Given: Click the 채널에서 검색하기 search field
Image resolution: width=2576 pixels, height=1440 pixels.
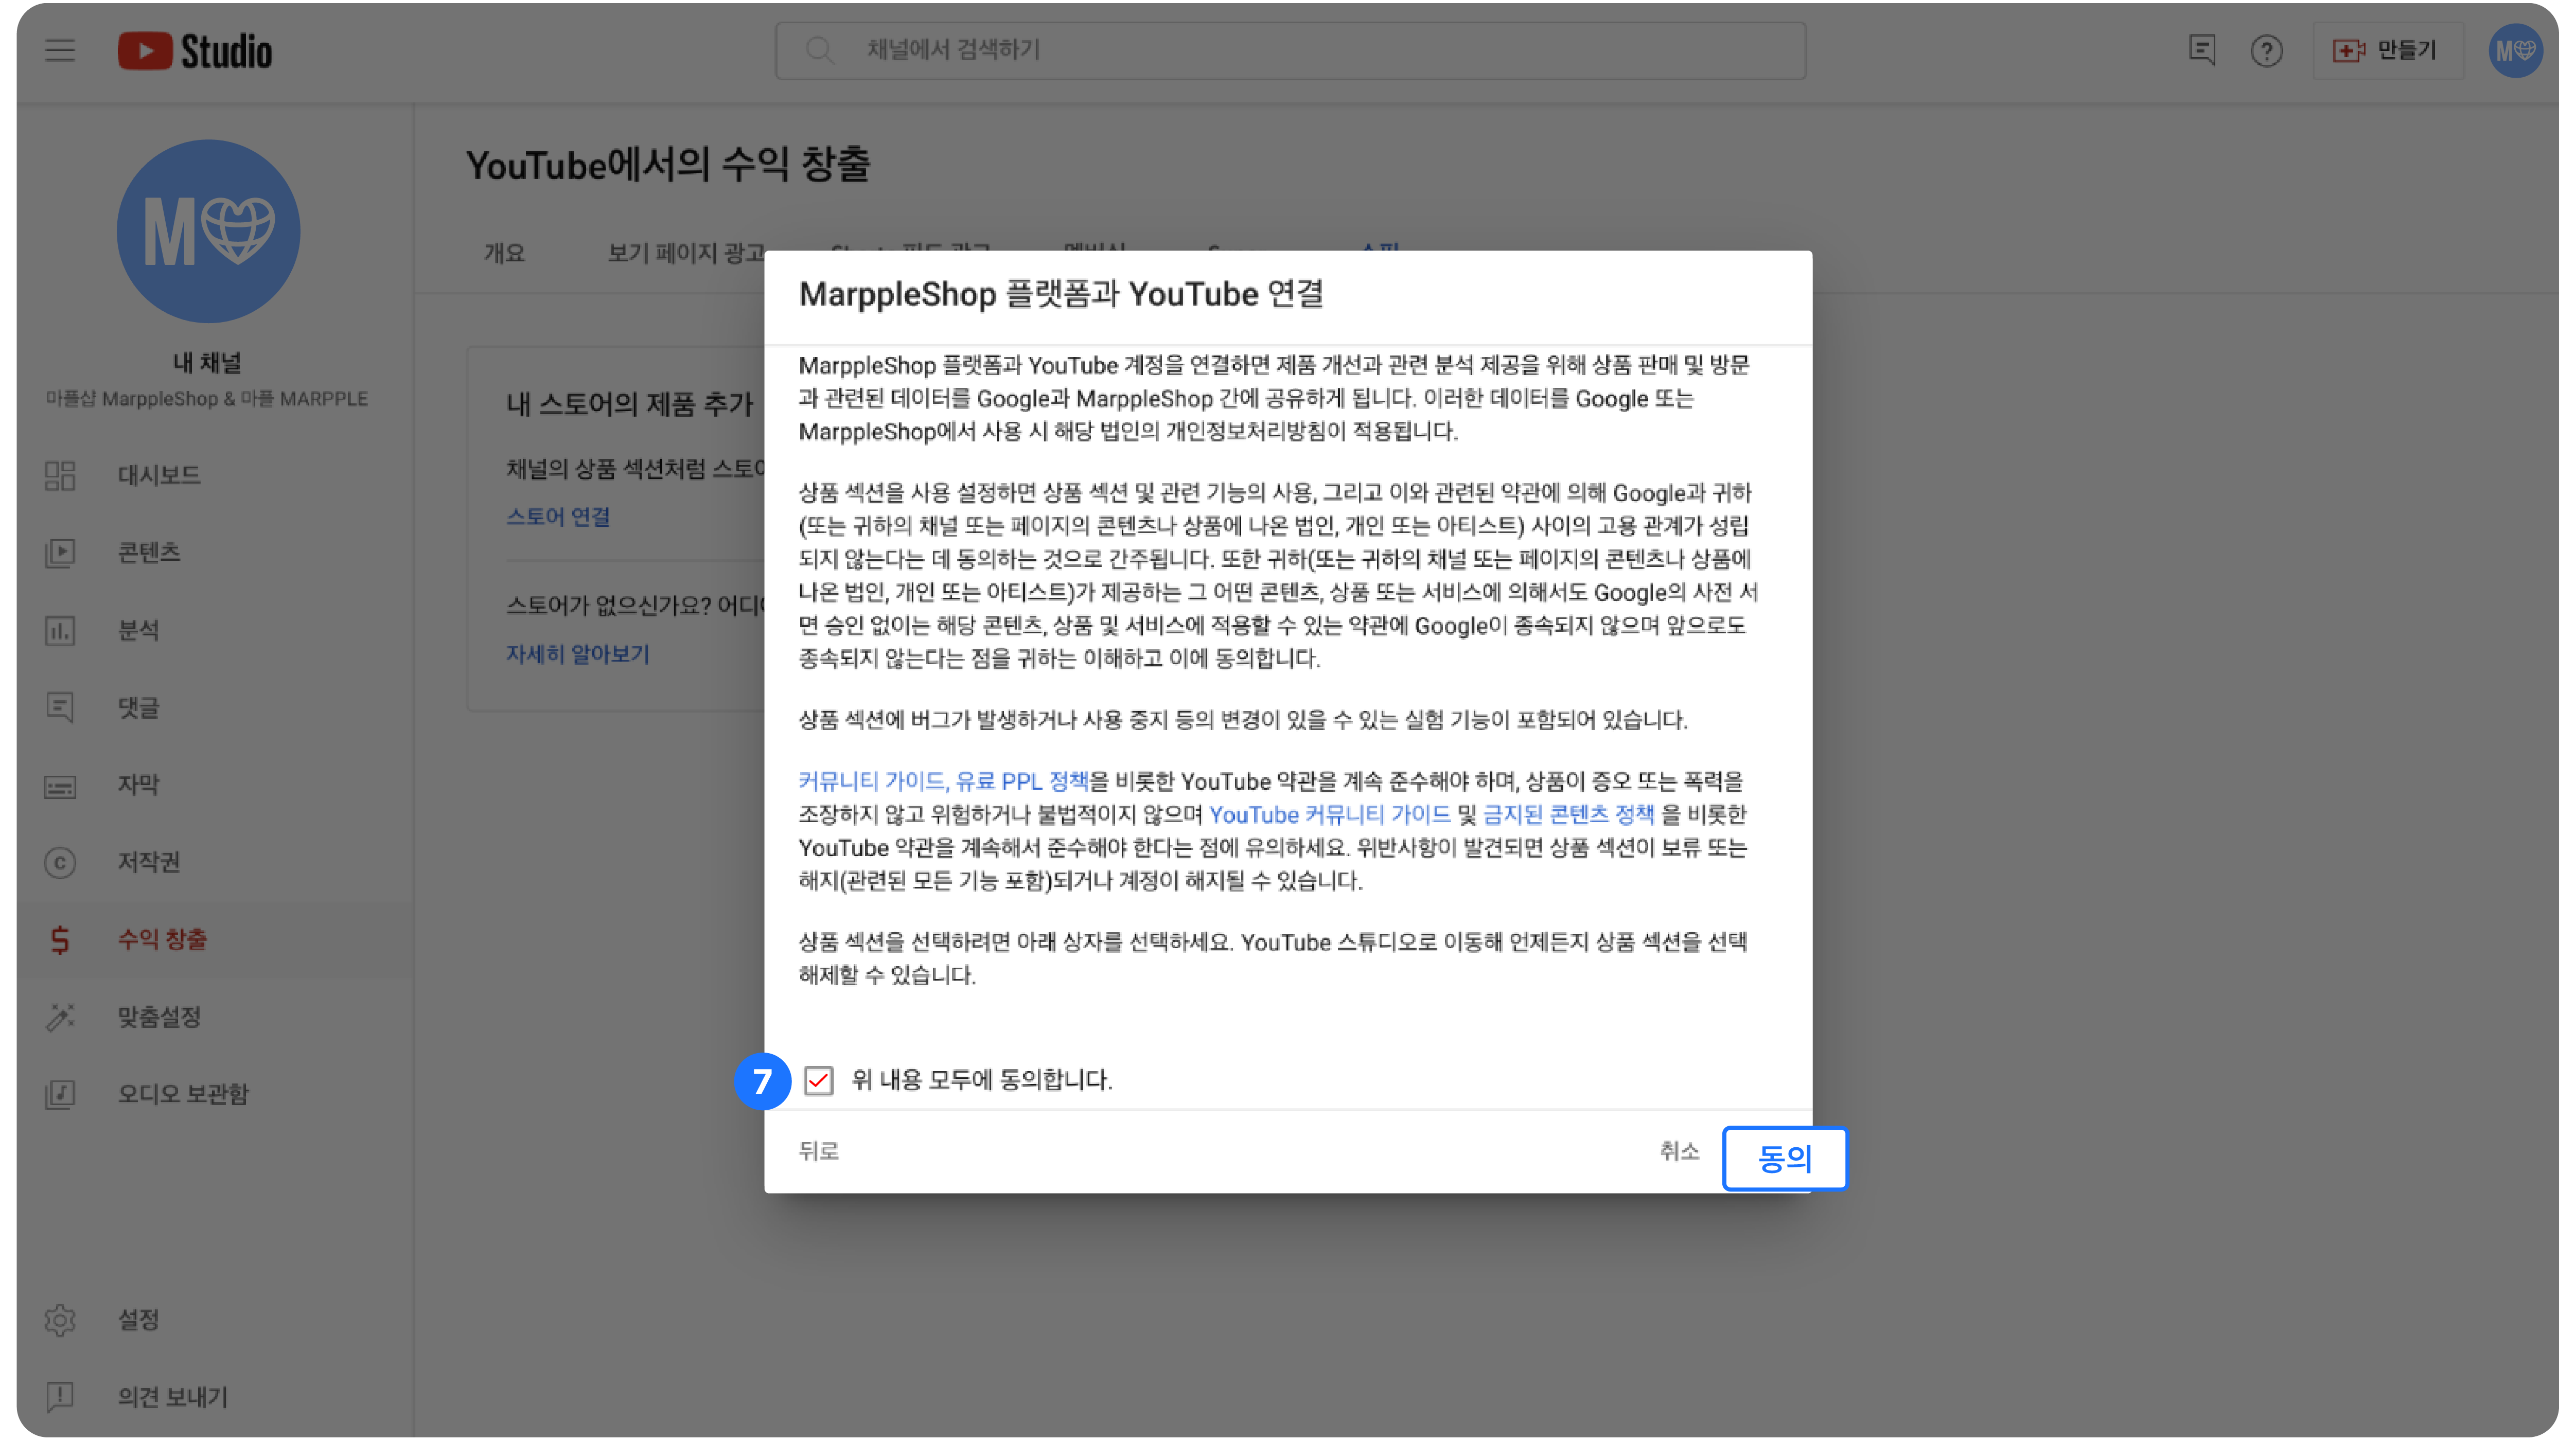Looking at the screenshot, I should tap(1290, 50).
